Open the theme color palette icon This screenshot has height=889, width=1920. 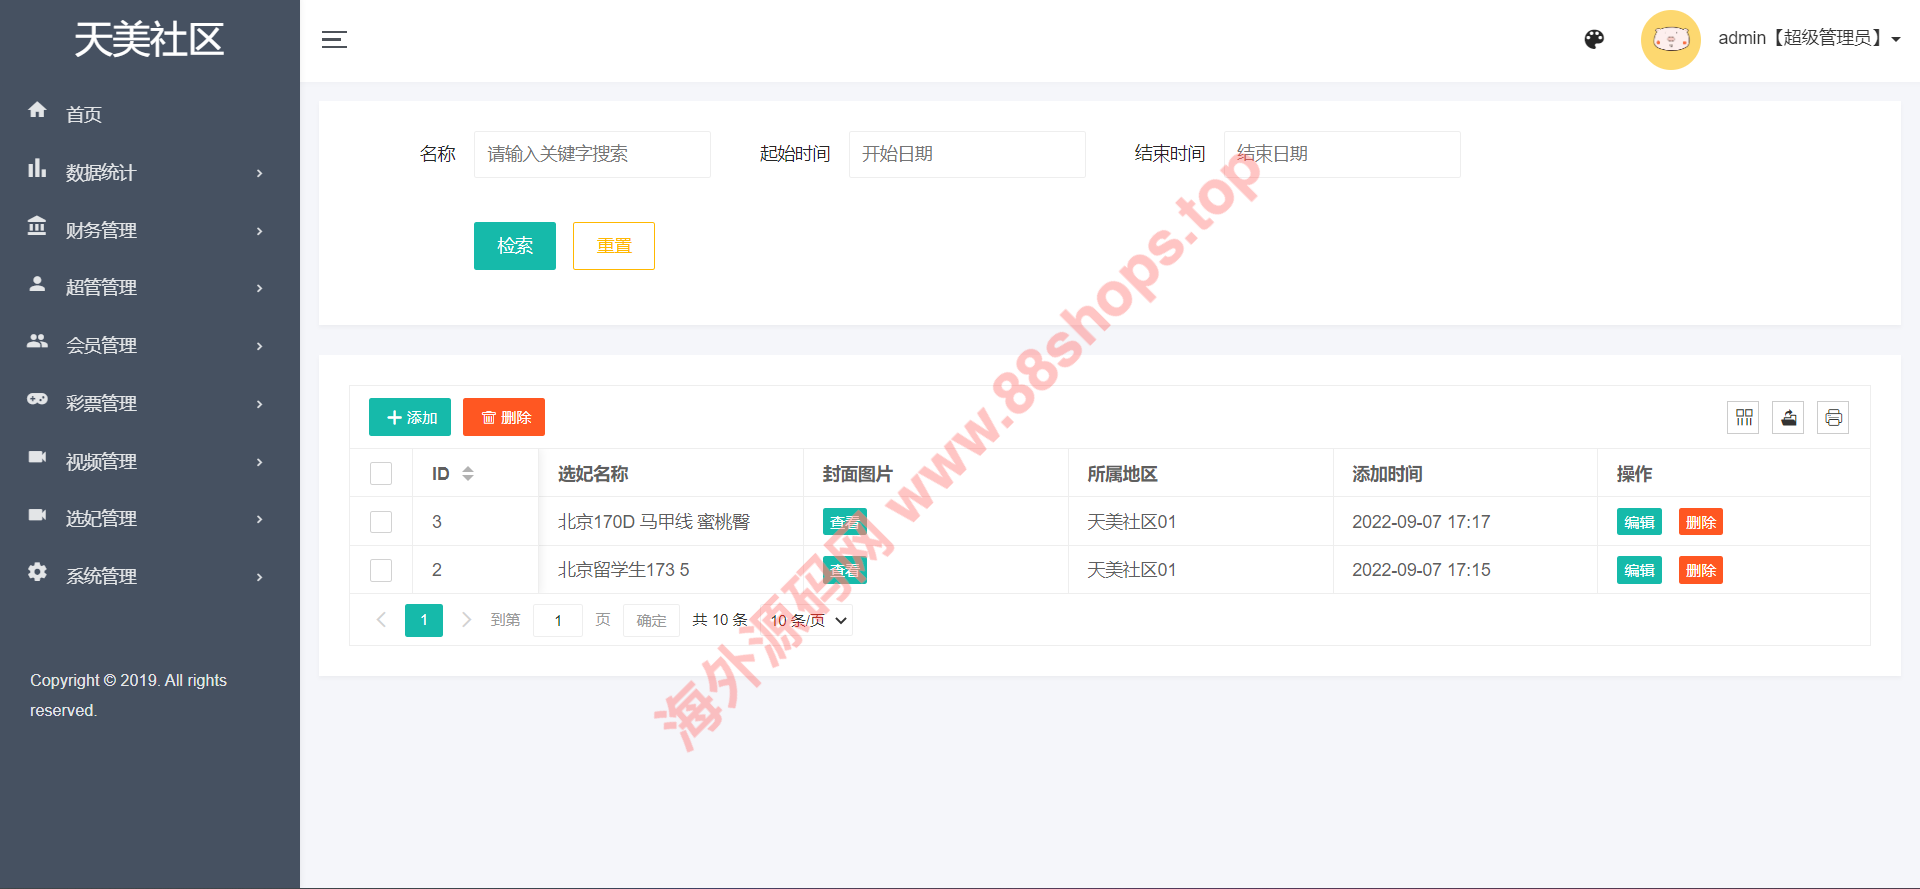(x=1594, y=39)
